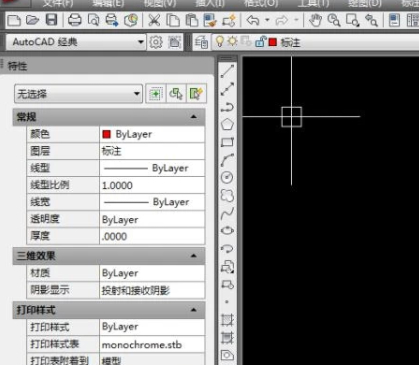Select the Ellipse Arc tool
The image size is (419, 365).
pyautogui.click(x=227, y=248)
